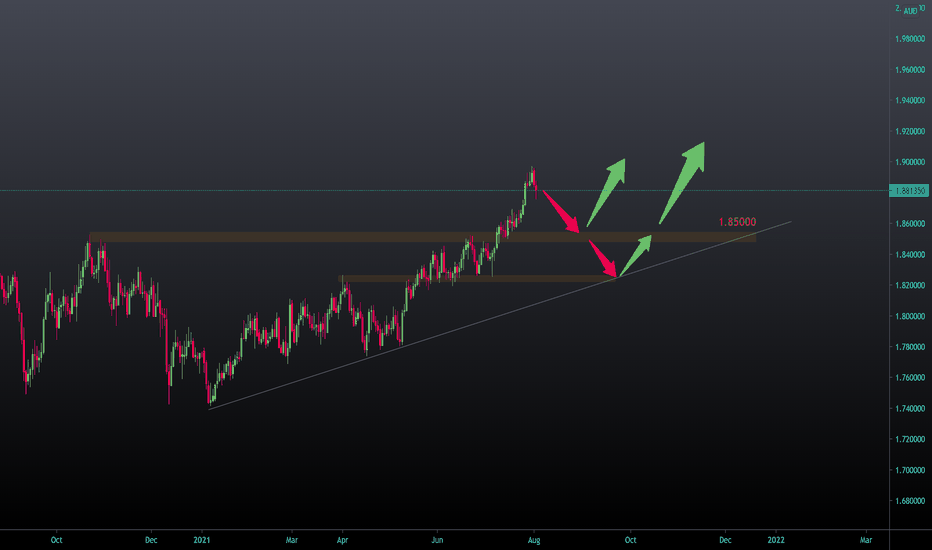Click the 1.760000 price axis label
Image resolution: width=932 pixels, height=550 pixels.
[x=910, y=378]
